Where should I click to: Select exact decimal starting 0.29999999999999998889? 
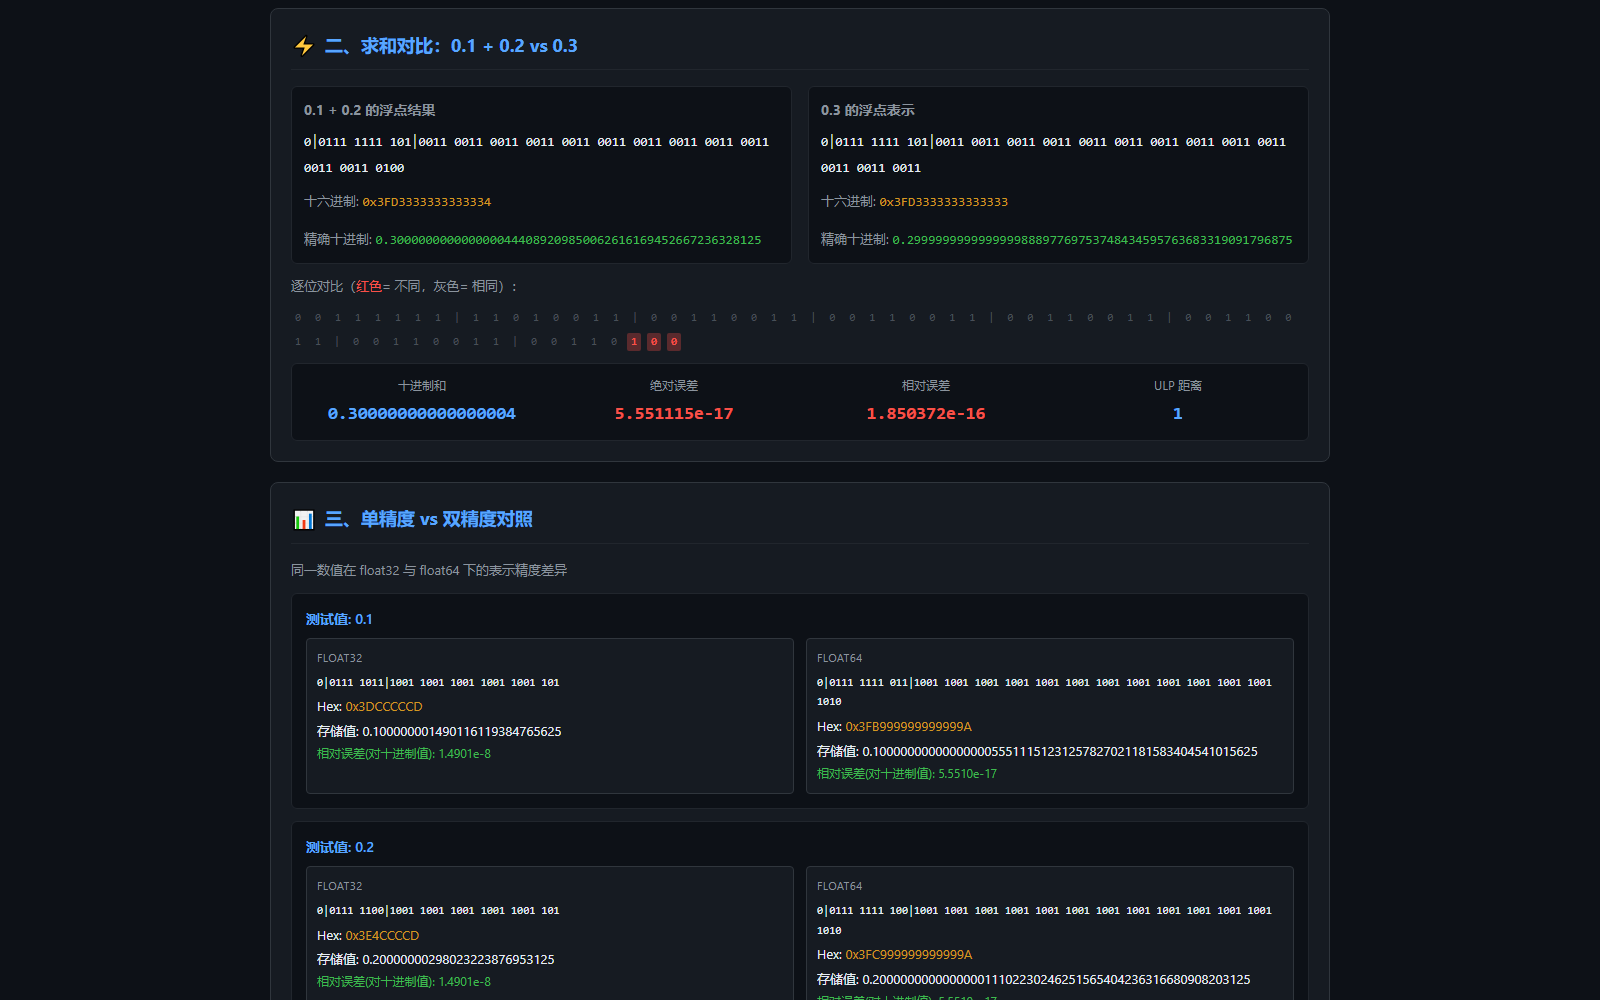click(x=1092, y=240)
